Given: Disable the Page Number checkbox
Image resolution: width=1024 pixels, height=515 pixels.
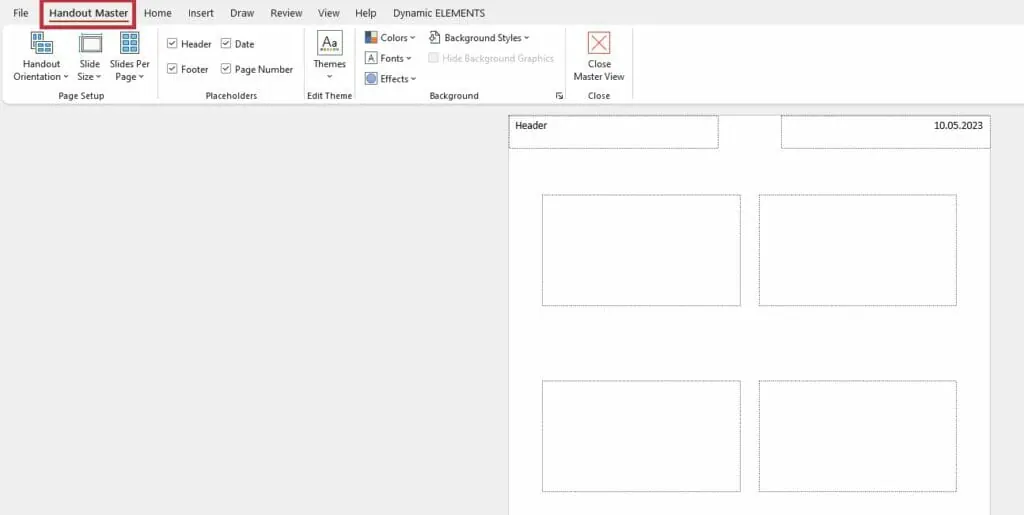Looking at the screenshot, I should (226, 69).
